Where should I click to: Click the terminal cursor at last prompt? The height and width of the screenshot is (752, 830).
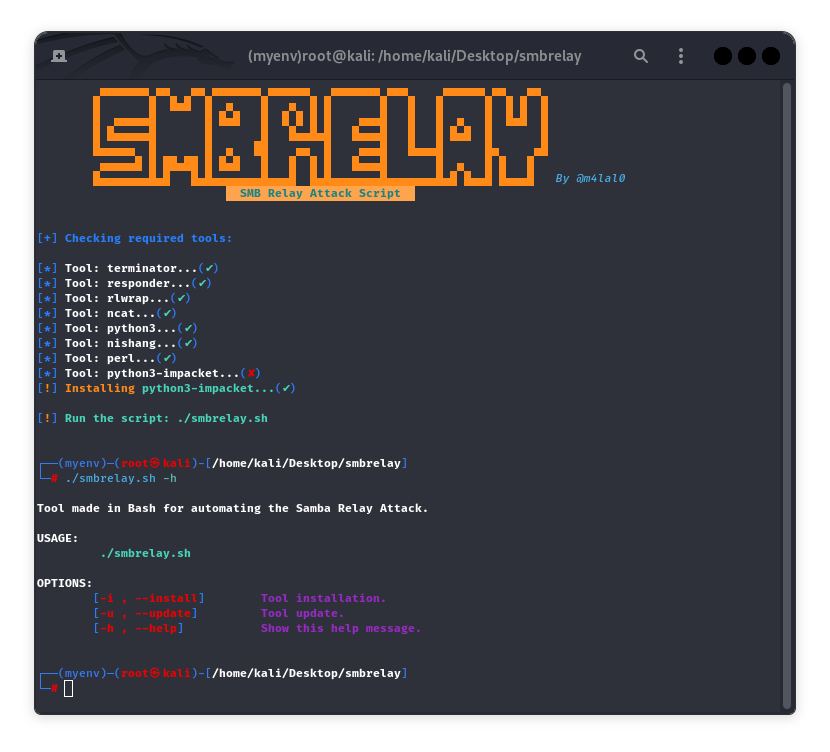click(x=69, y=688)
